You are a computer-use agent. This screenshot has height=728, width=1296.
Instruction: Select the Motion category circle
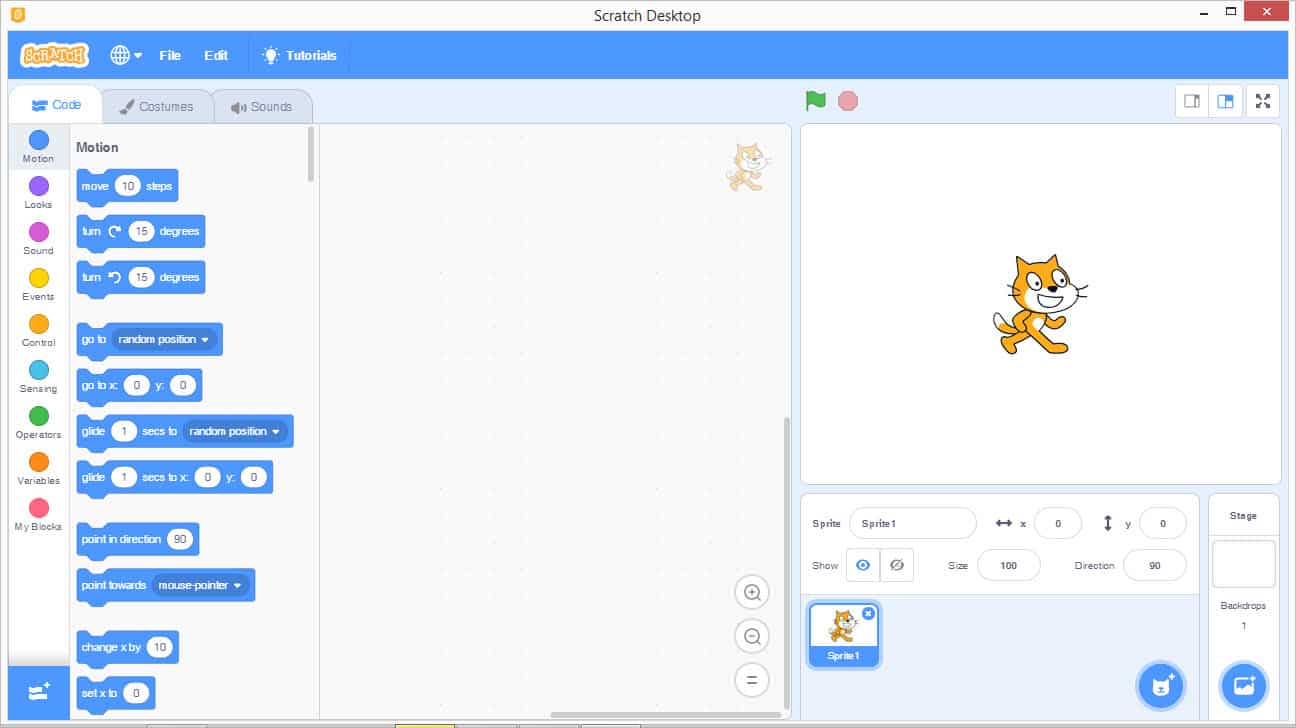(x=39, y=140)
